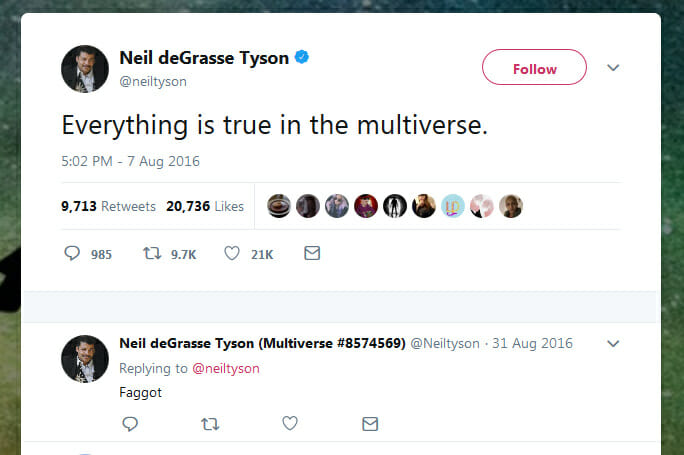
Task: Click the 31 Aug 2016 reply date
Action: [530, 343]
